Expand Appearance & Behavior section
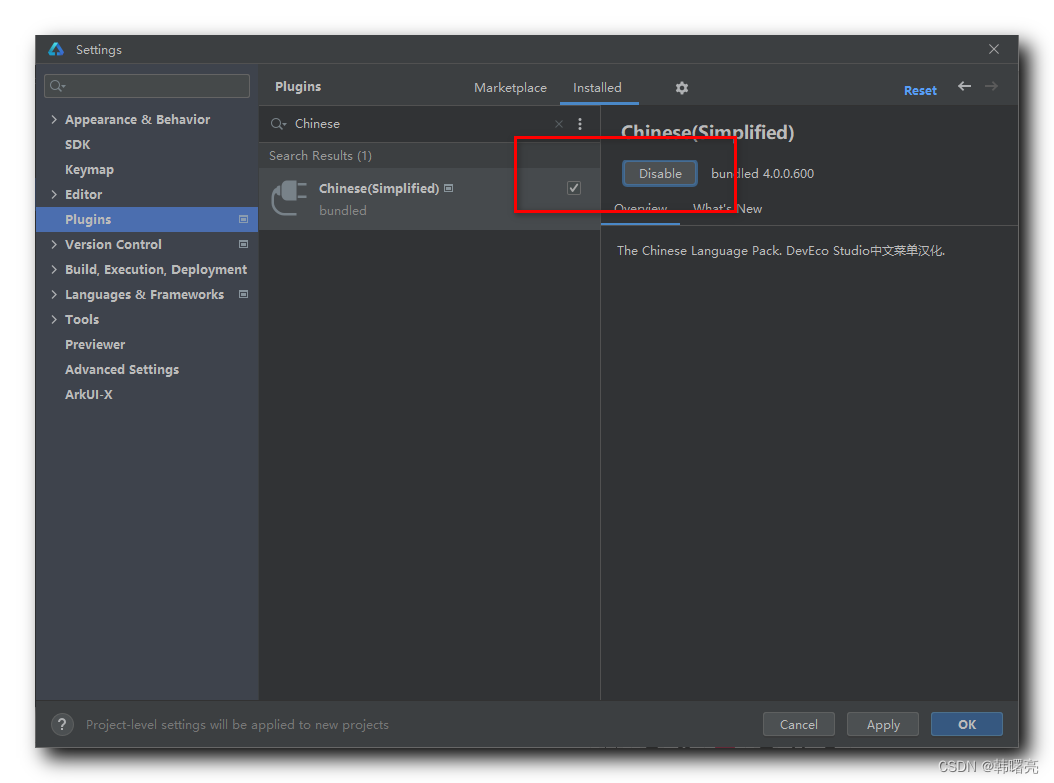This screenshot has width=1054, height=783. point(54,120)
